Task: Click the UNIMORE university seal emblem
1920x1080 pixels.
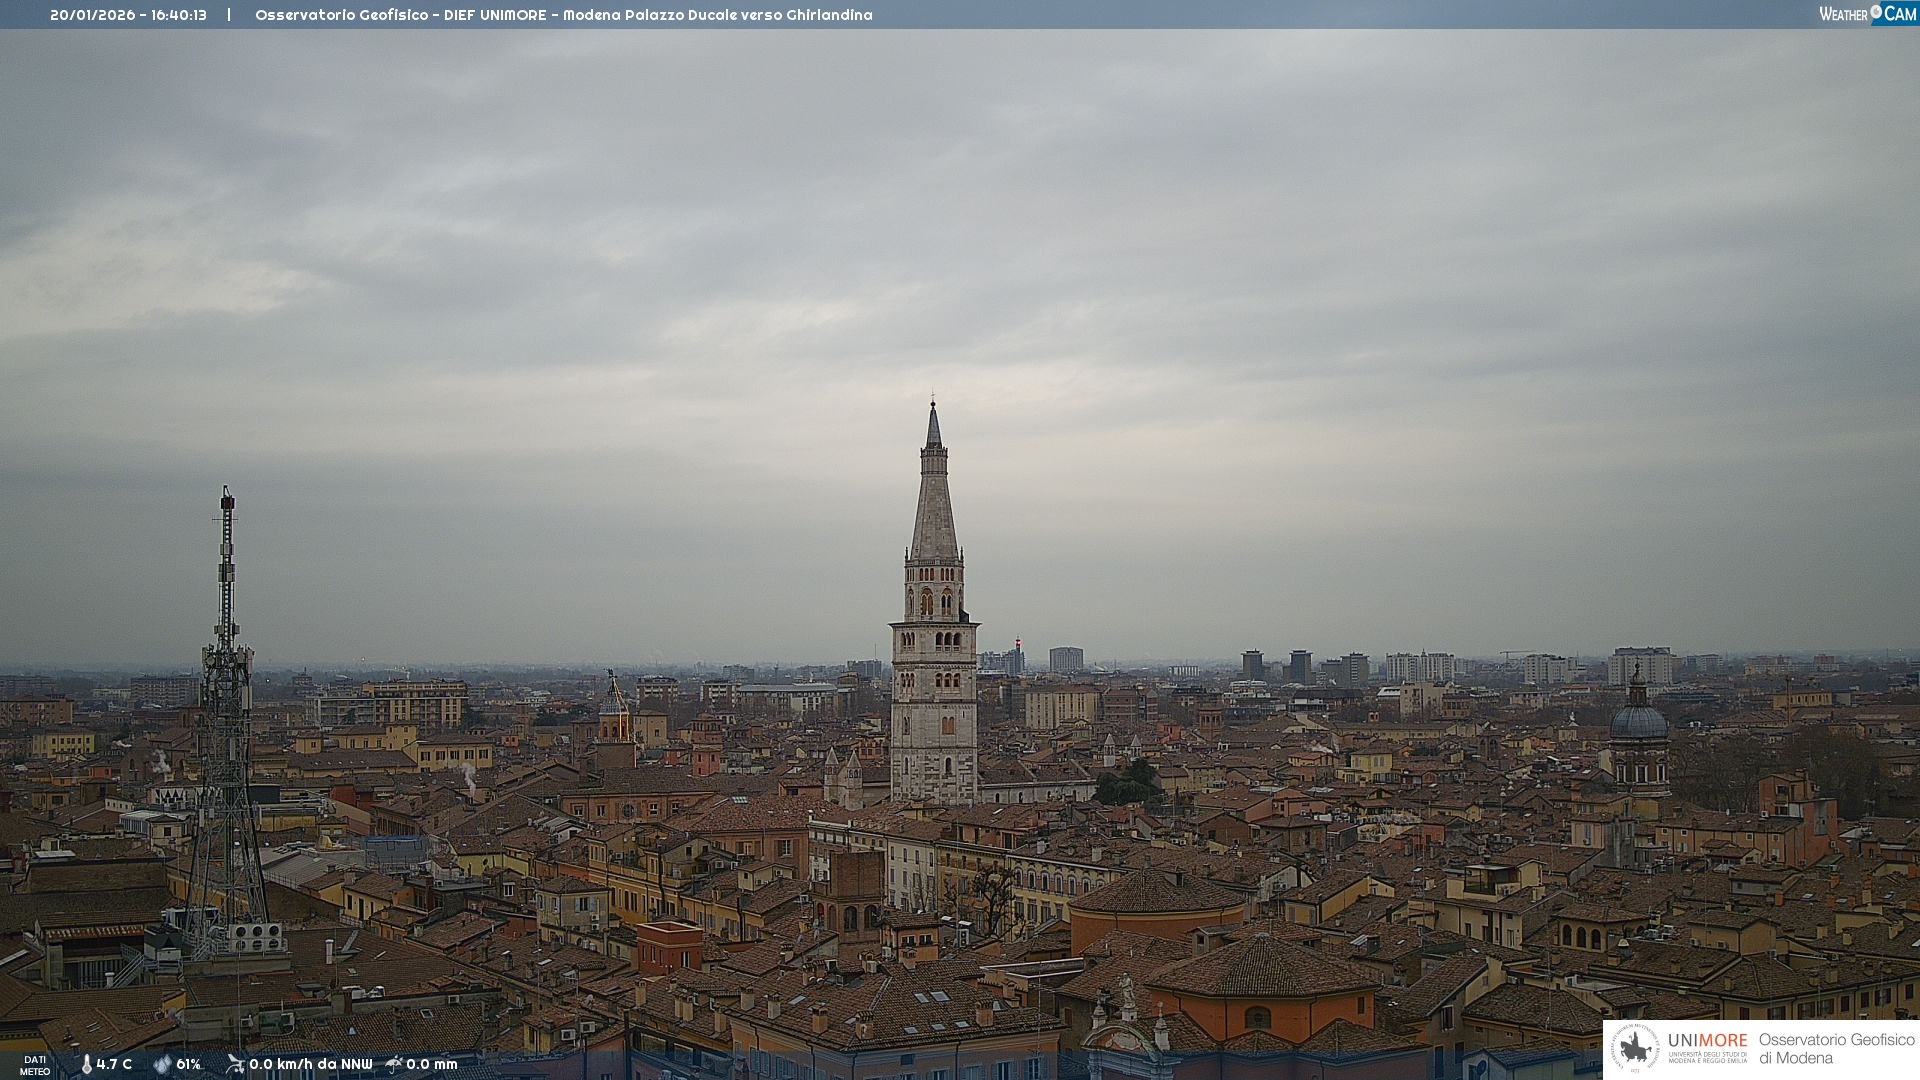Action: point(1635,1049)
